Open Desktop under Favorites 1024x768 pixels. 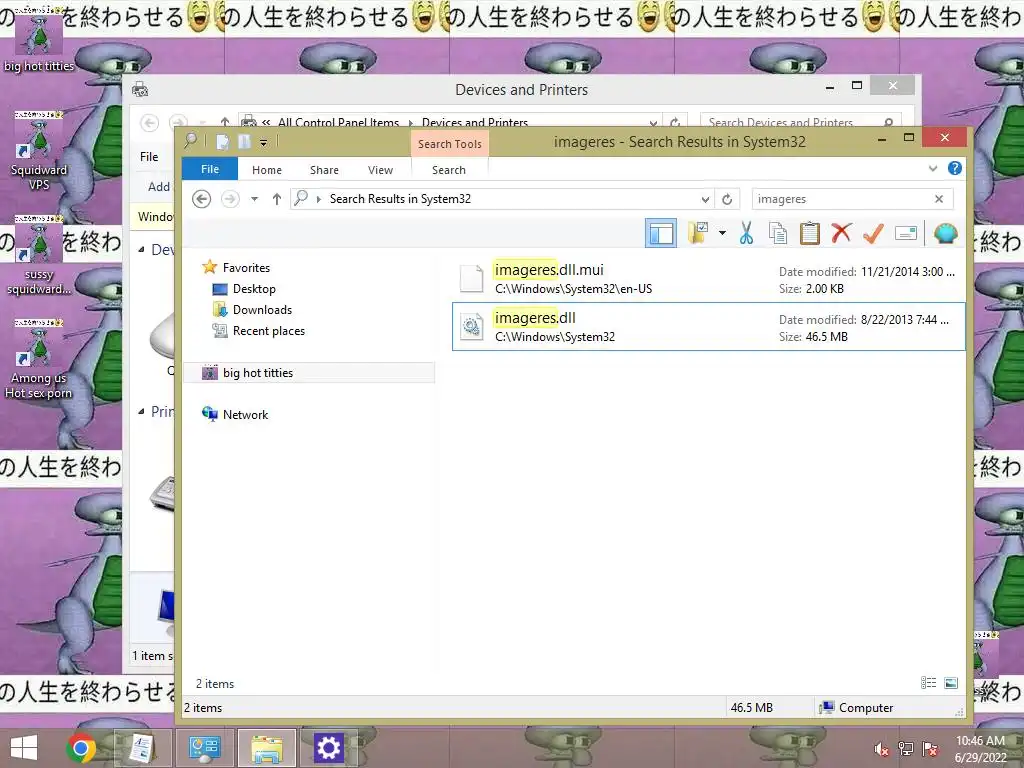coord(253,289)
